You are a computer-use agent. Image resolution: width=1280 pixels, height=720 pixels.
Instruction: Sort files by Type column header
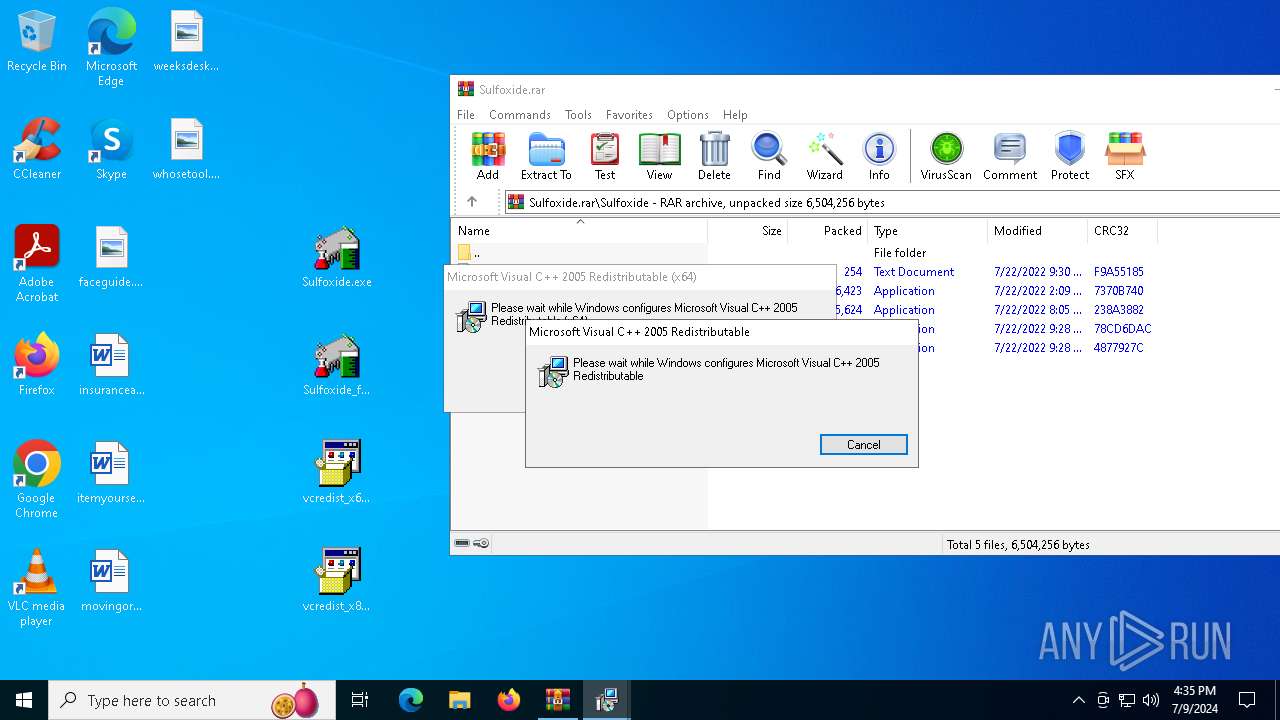[927, 231]
